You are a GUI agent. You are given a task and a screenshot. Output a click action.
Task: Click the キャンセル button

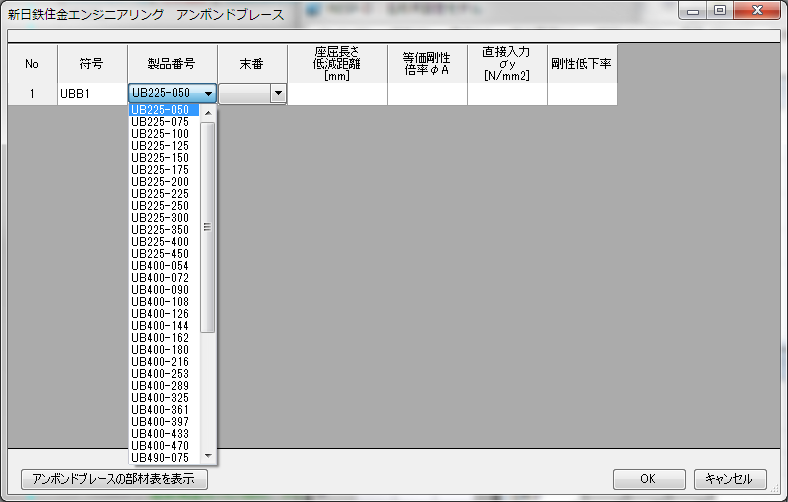click(730, 479)
